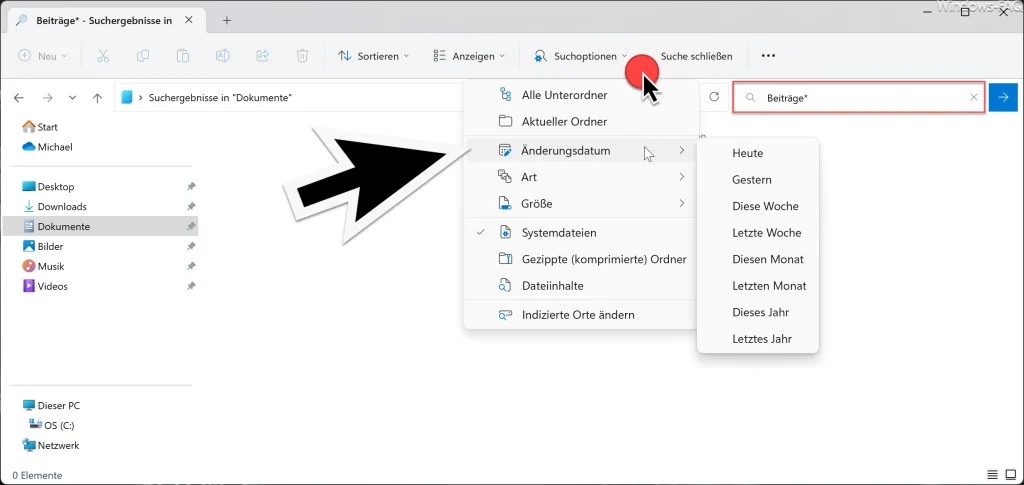
Task: Go back with the left arrow
Action: [x=19, y=98]
